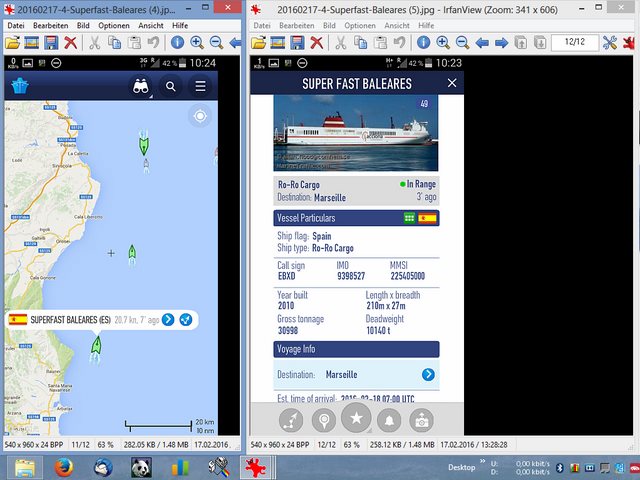This screenshot has height=480, width=640.
Task: Open Ansicht menu in left IrfanView window
Action: [x=151, y=25]
